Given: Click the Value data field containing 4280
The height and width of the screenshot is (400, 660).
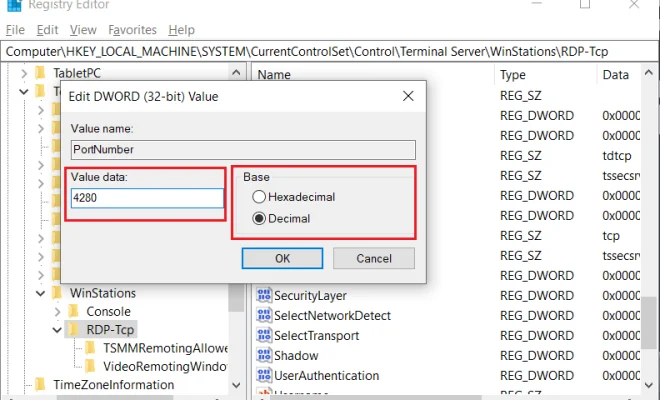Looking at the screenshot, I should [147, 198].
